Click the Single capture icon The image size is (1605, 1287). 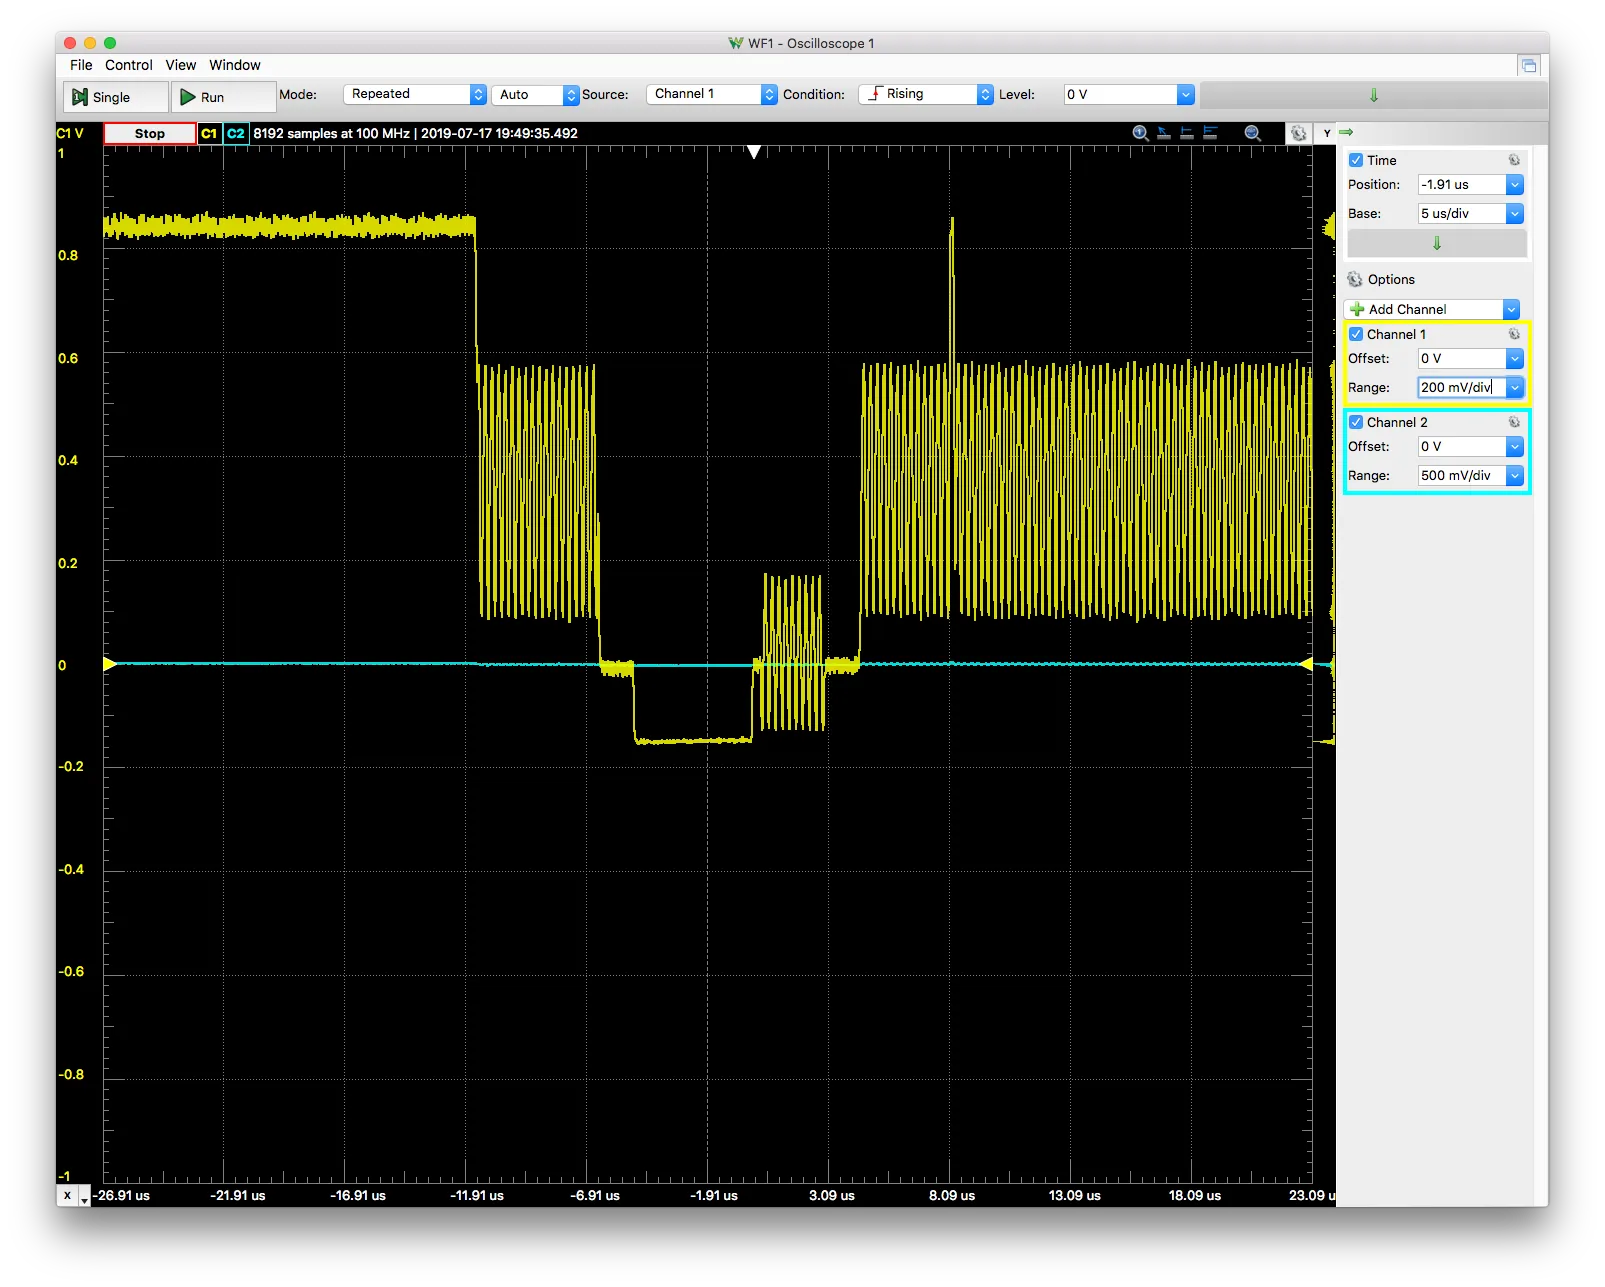click(x=80, y=97)
